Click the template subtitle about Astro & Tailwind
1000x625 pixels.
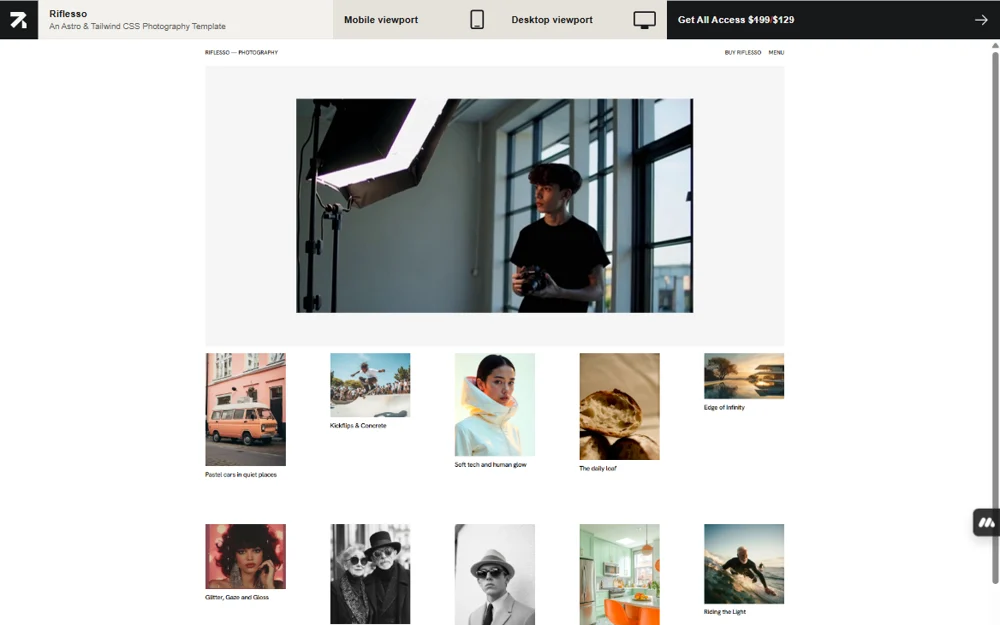(x=137, y=26)
